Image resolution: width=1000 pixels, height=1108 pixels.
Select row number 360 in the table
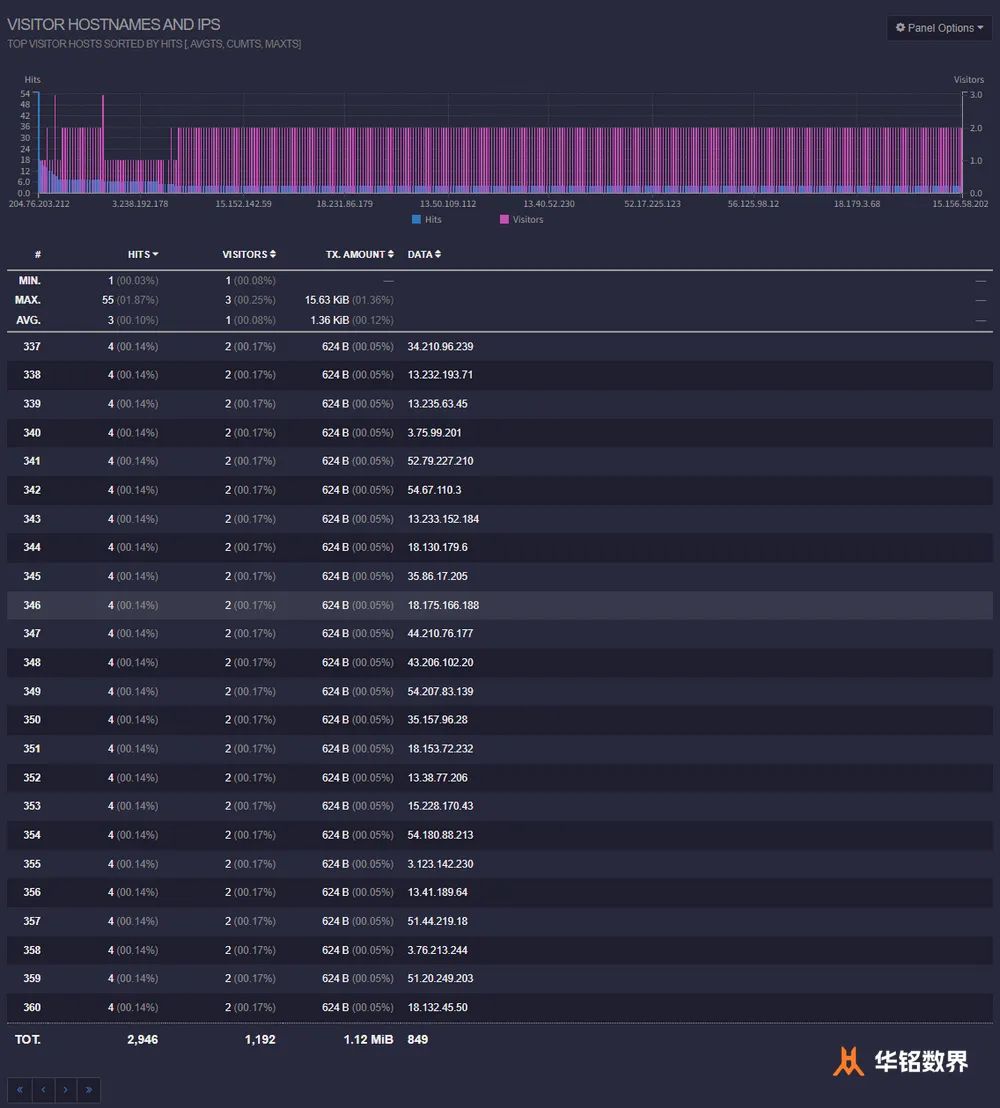click(32, 1007)
